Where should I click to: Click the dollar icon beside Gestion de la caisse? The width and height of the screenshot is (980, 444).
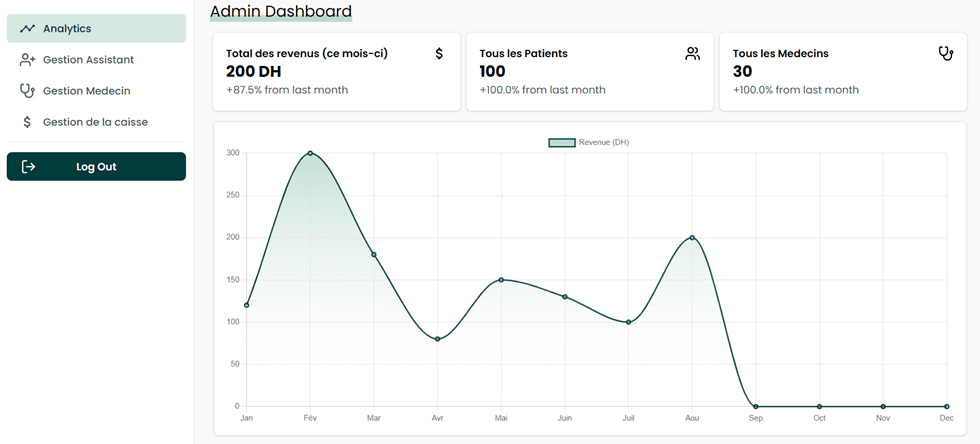tap(28, 122)
